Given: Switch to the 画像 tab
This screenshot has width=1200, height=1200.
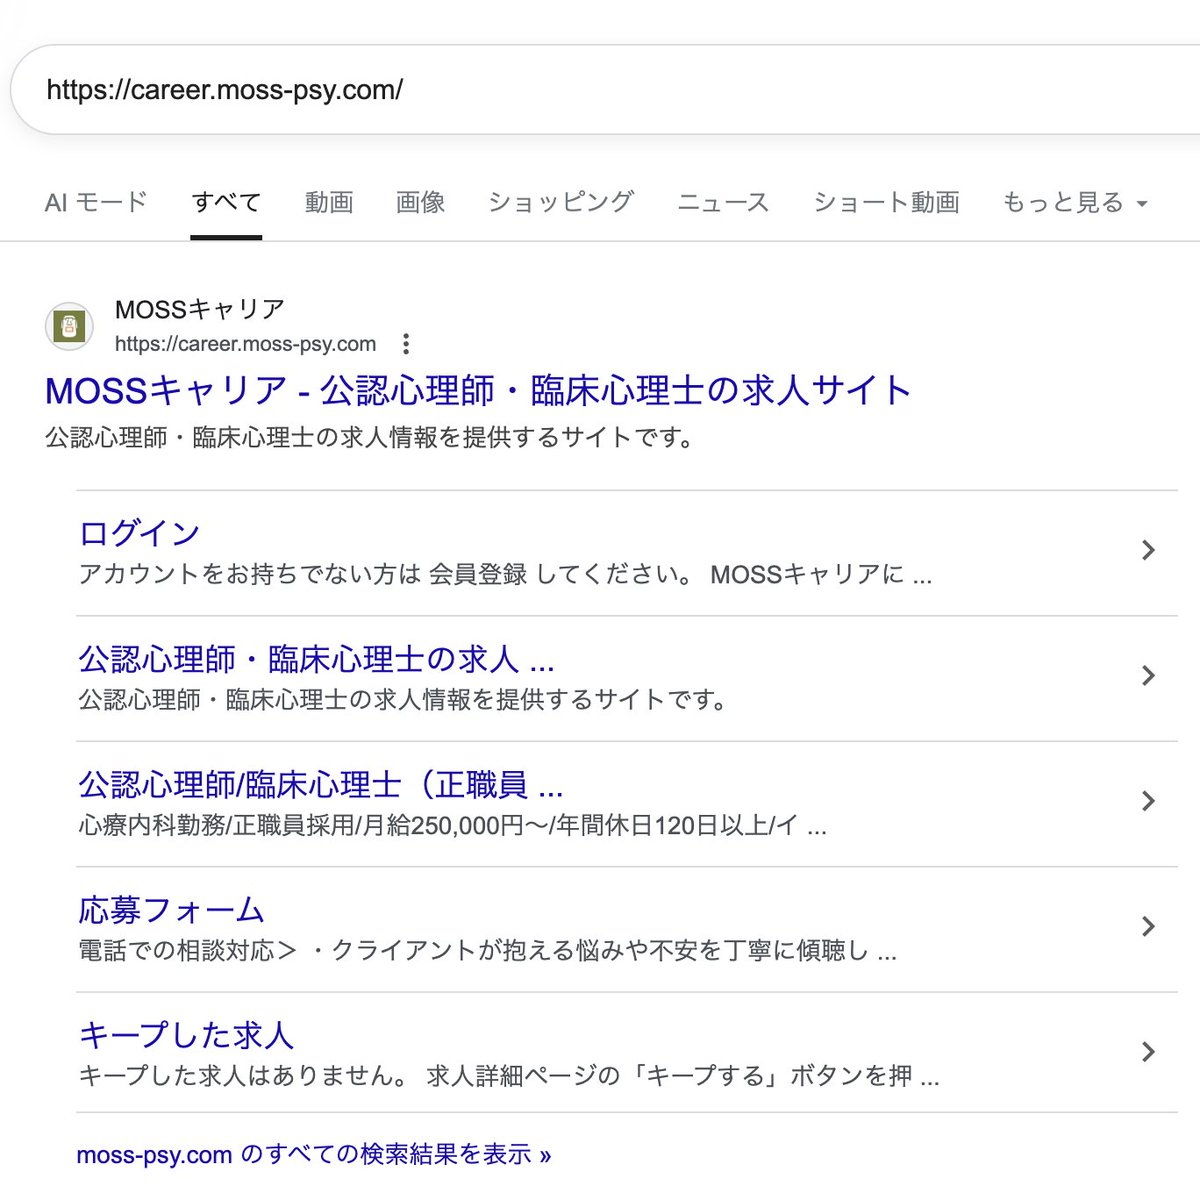Looking at the screenshot, I should click(420, 203).
